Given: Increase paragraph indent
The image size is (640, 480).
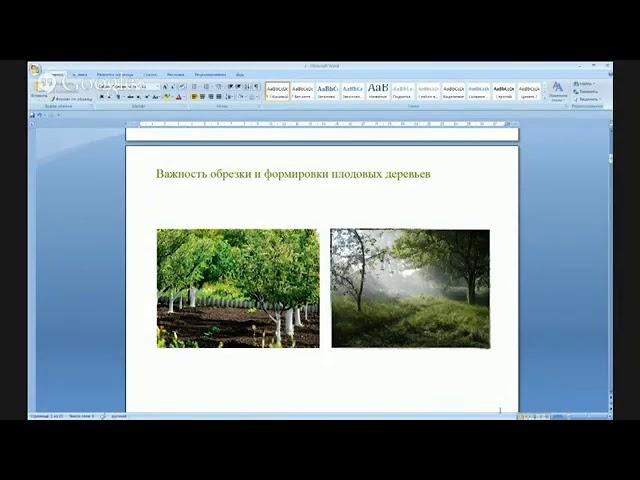Looking at the screenshot, I should [238, 87].
